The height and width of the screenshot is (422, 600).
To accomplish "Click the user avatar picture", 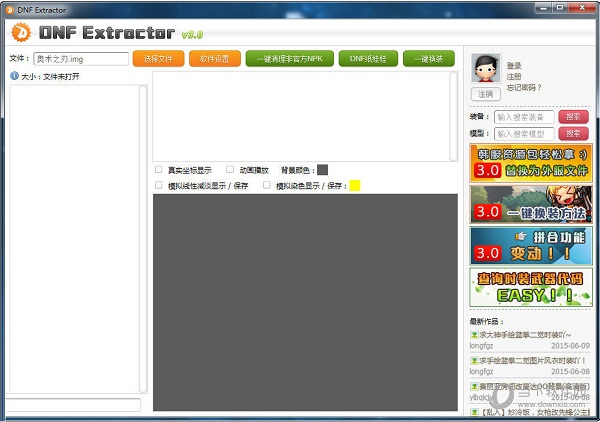I will click(486, 68).
